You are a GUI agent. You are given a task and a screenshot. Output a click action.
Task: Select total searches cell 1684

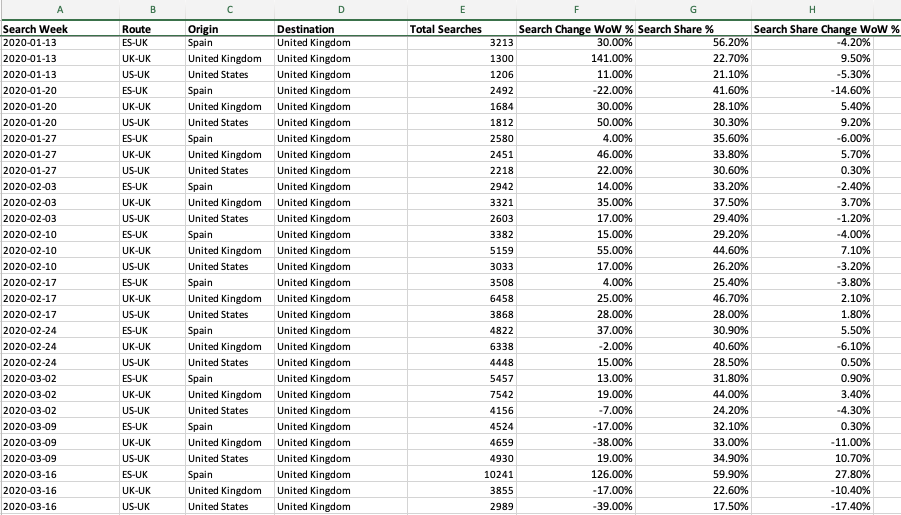click(x=461, y=106)
